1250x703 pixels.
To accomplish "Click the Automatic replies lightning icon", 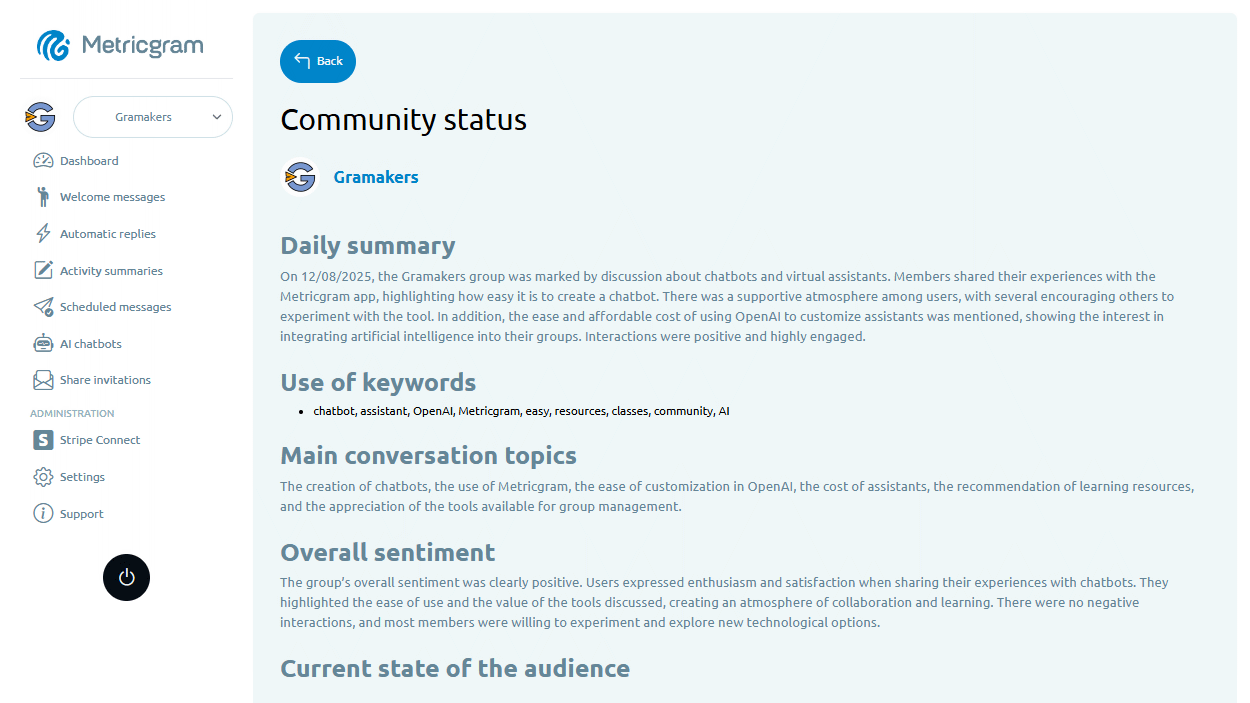I will click(x=43, y=234).
